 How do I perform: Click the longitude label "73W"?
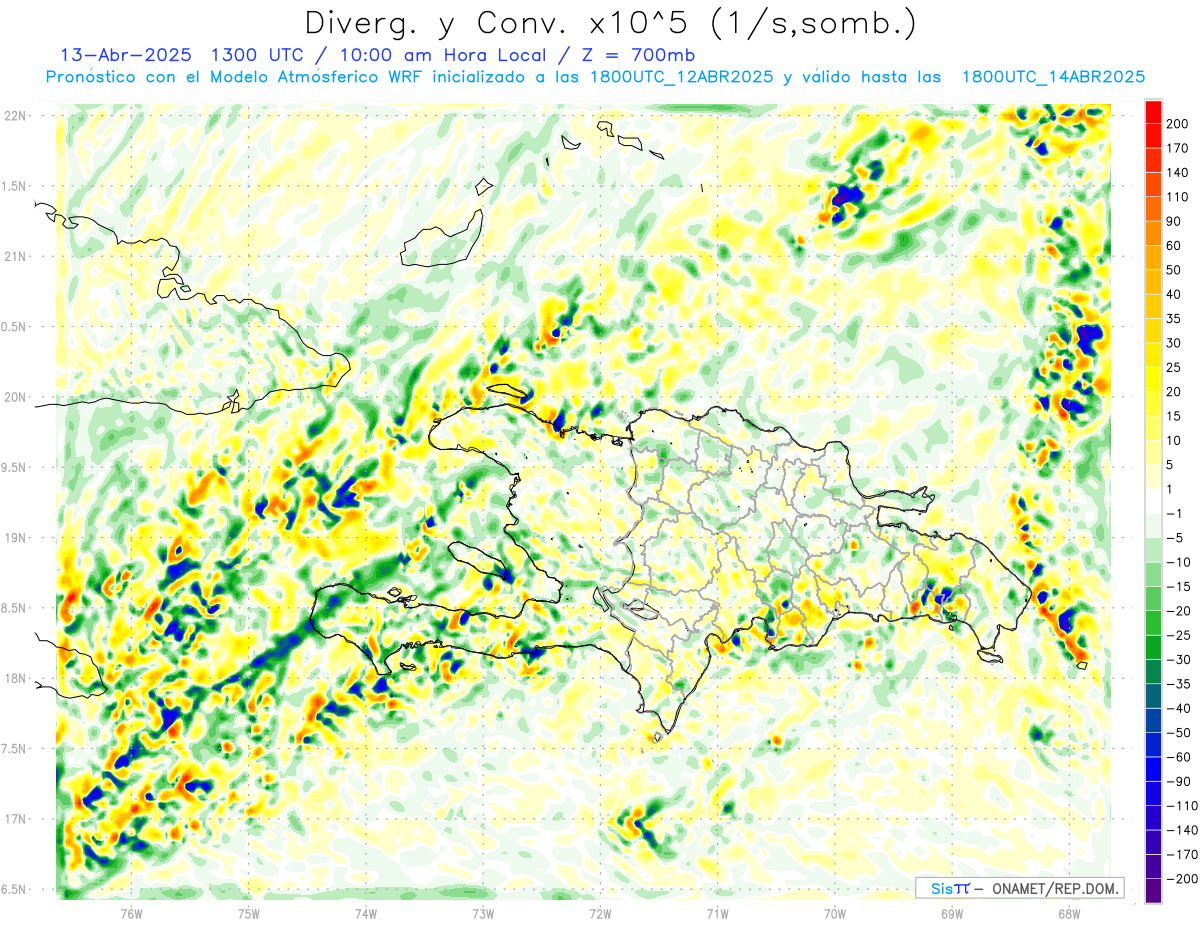coord(483,914)
